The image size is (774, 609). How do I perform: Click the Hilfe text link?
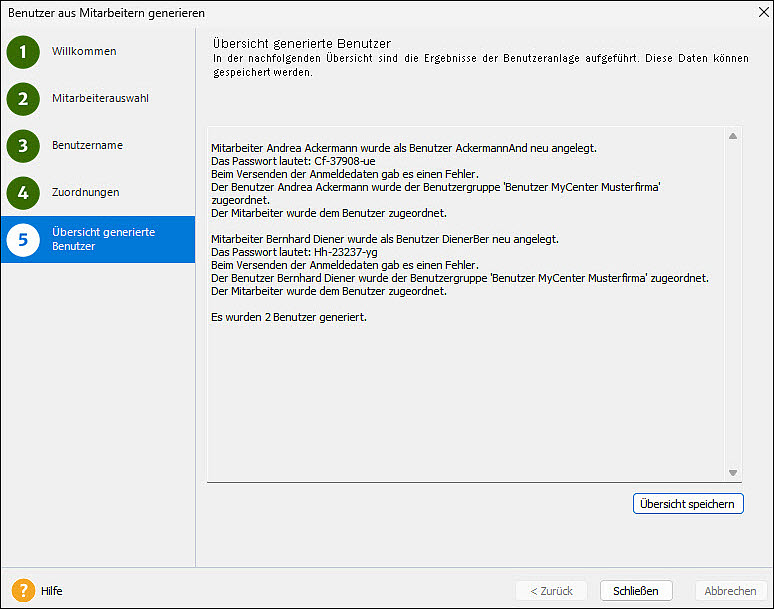point(52,591)
